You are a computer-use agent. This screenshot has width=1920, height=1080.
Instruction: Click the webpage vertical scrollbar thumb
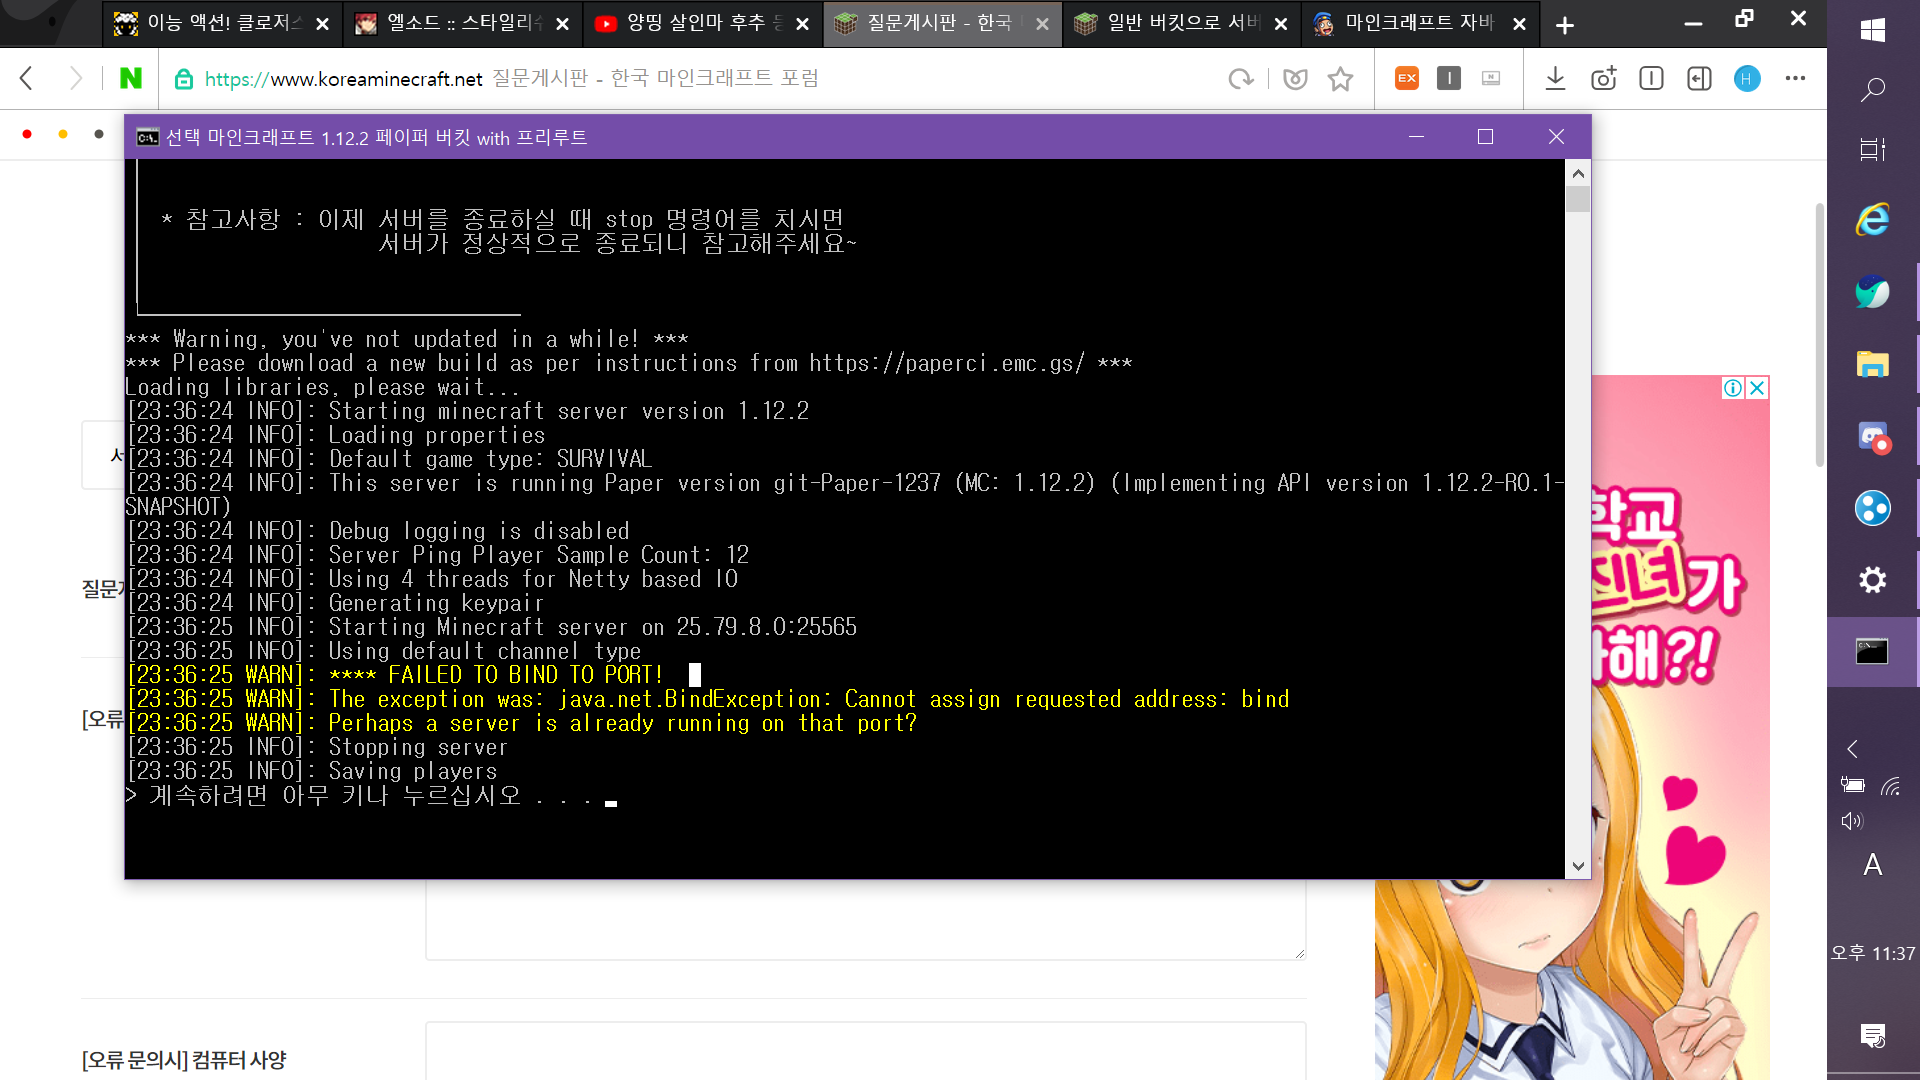point(1819,335)
